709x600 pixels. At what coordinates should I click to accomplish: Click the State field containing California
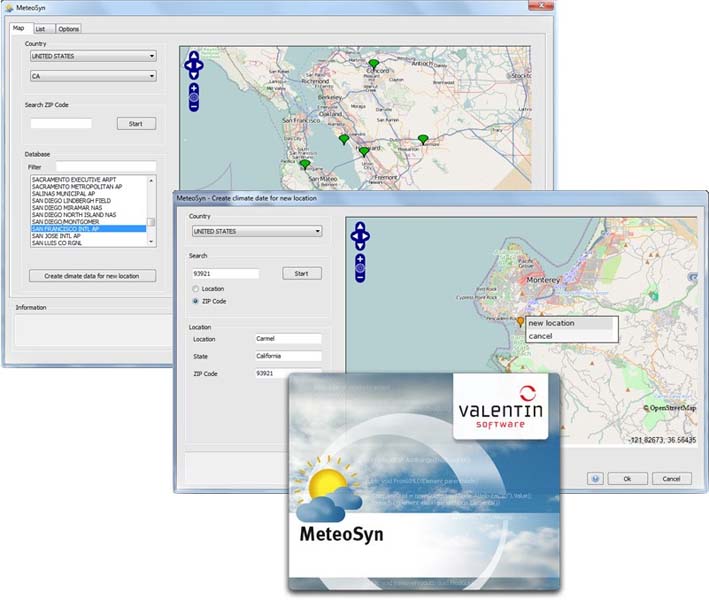tap(288, 356)
